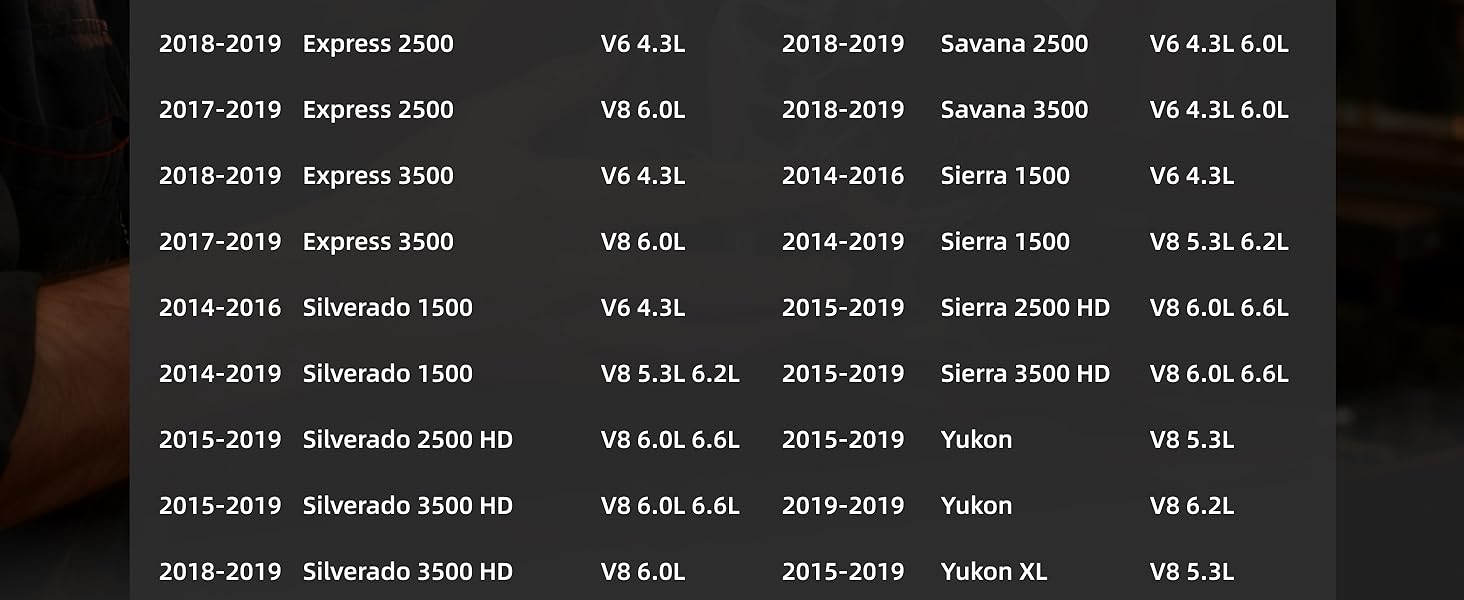Click the V8 6.0L 6.6L engine for Silverado 2500 HD
The width and height of the screenshot is (1464, 600).
coord(670,440)
